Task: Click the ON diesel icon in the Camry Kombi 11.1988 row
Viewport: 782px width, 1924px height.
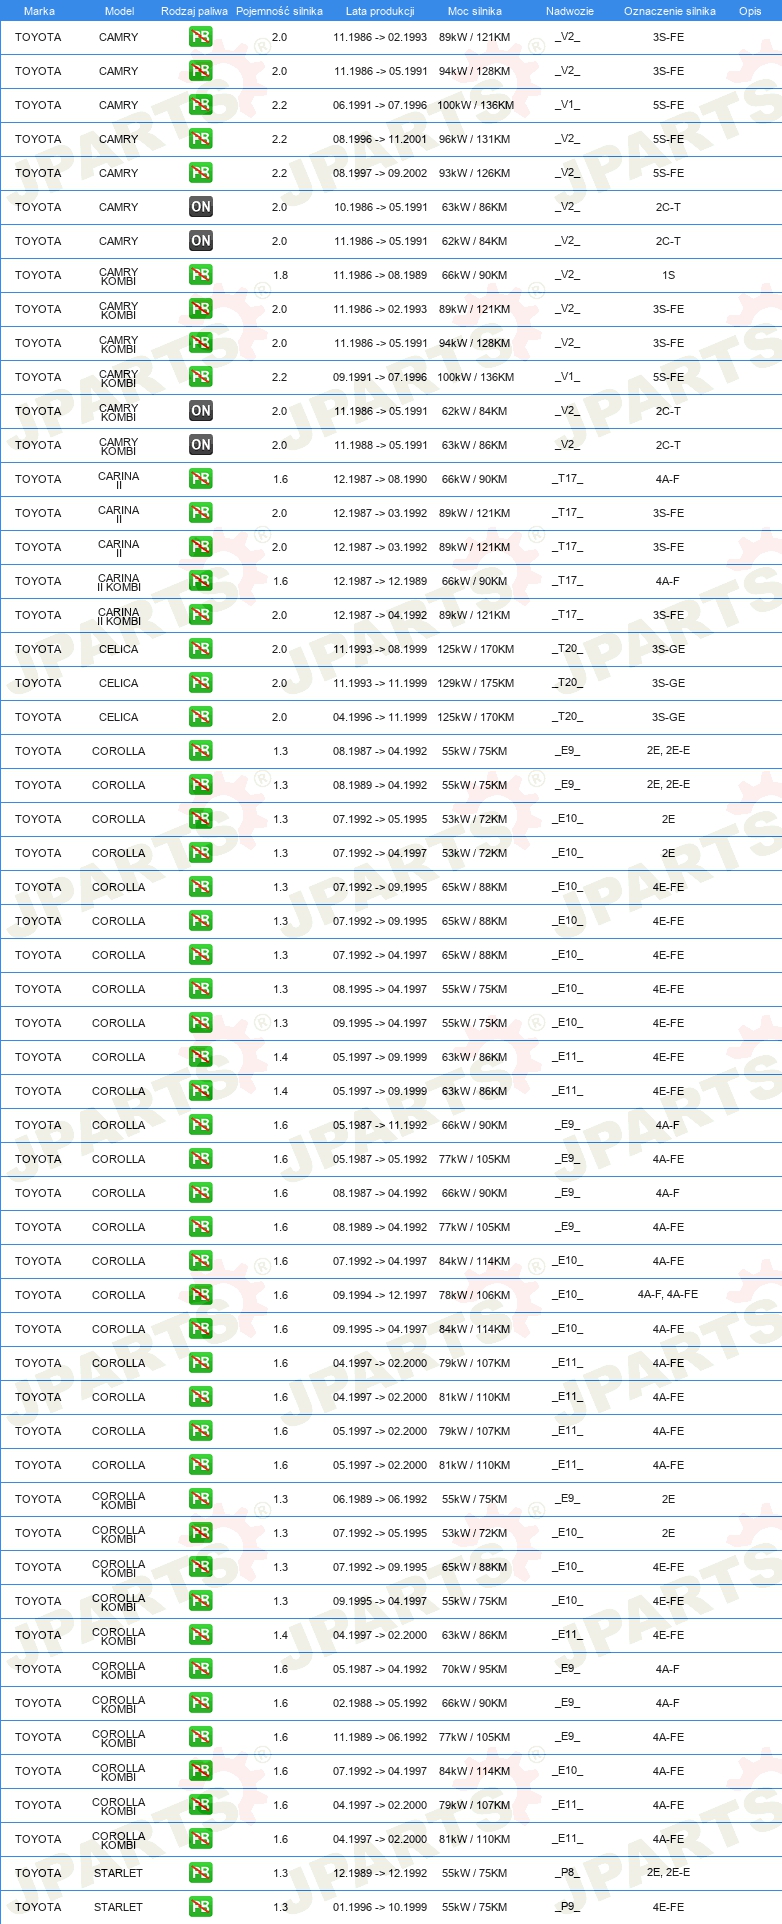Action: pyautogui.click(x=201, y=445)
